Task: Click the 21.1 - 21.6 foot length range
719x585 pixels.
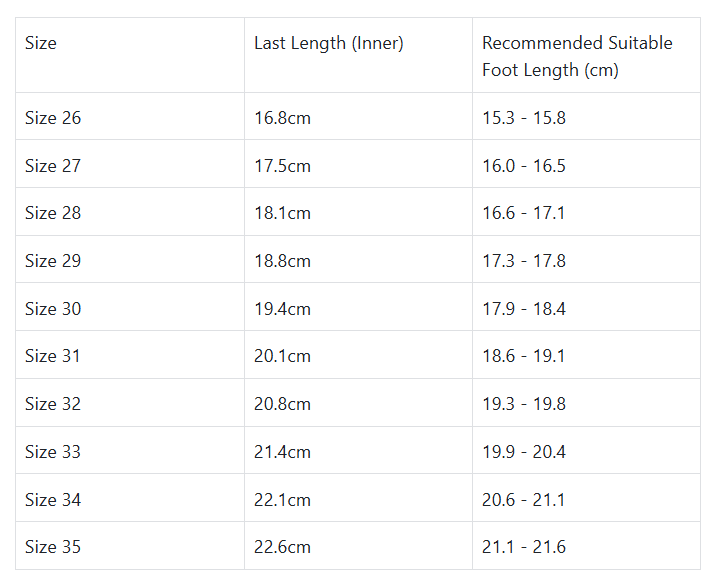Action: (x=524, y=547)
